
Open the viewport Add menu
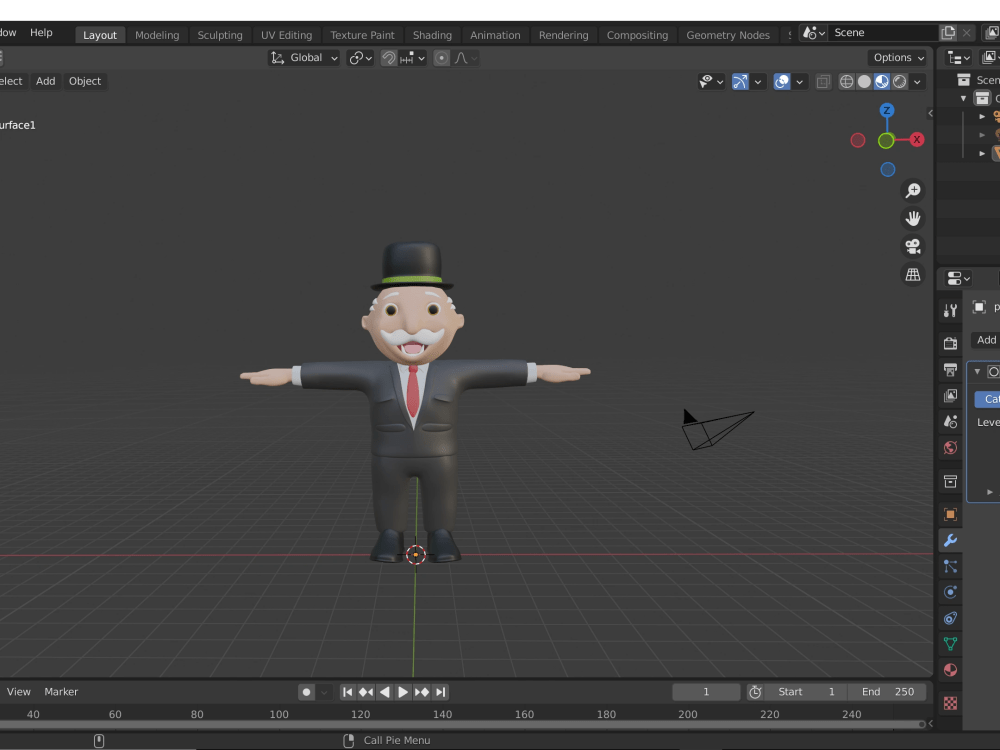pos(45,81)
